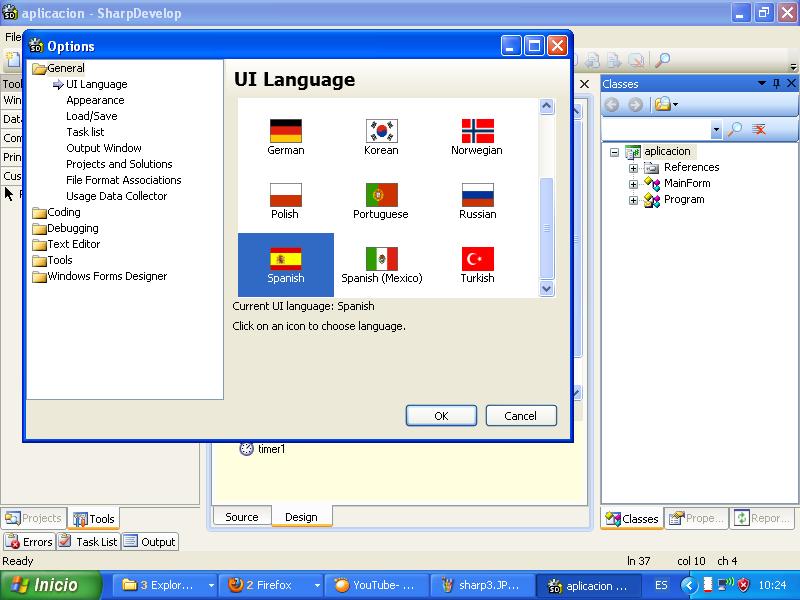The image size is (800, 600).
Task: Cancel the Options dialog
Action: point(521,415)
